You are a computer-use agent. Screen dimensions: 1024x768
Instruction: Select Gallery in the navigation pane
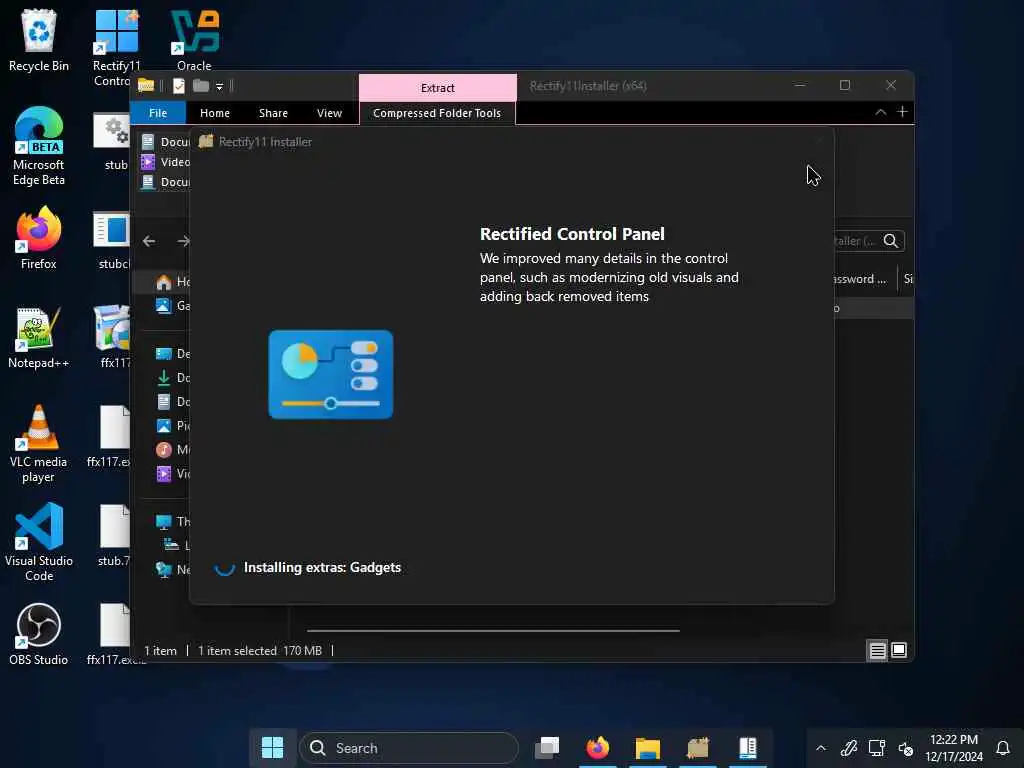click(x=172, y=306)
